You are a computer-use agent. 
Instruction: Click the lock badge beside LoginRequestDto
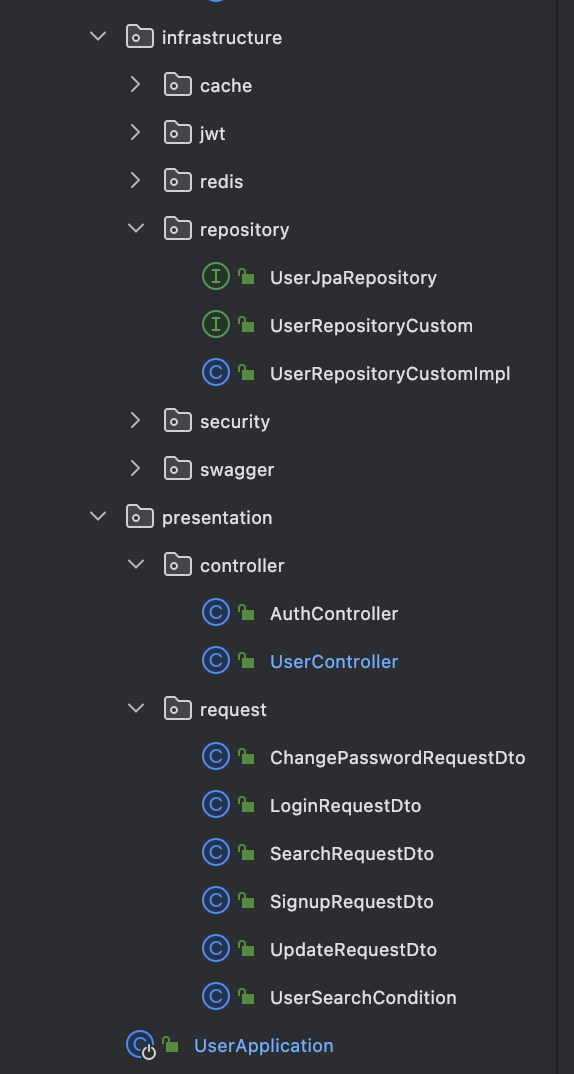[247, 805]
